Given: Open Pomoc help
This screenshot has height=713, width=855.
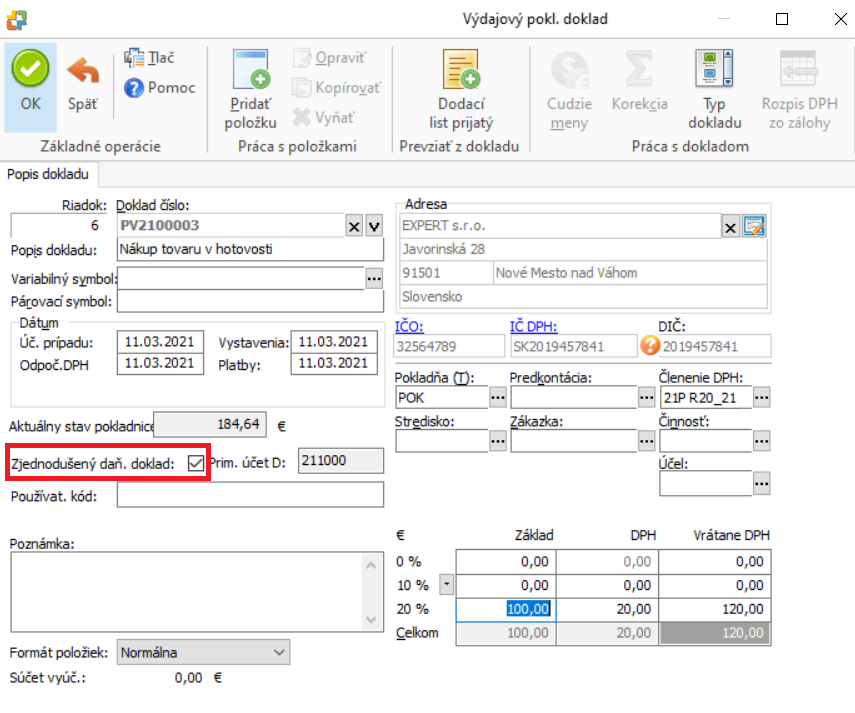Looking at the screenshot, I should 160,88.
